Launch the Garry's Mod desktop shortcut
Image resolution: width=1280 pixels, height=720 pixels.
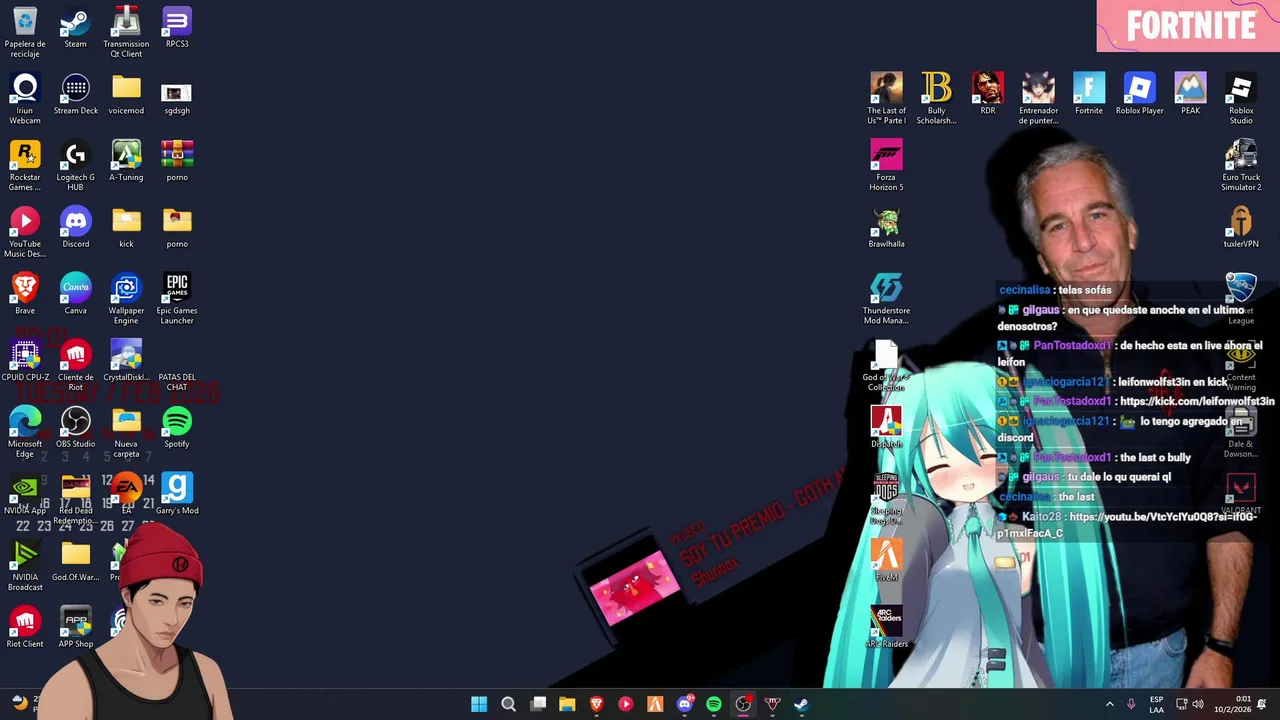[177, 495]
